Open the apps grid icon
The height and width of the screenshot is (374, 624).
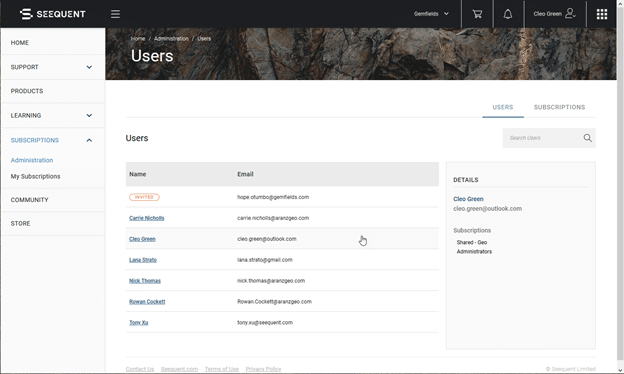pyautogui.click(x=602, y=14)
